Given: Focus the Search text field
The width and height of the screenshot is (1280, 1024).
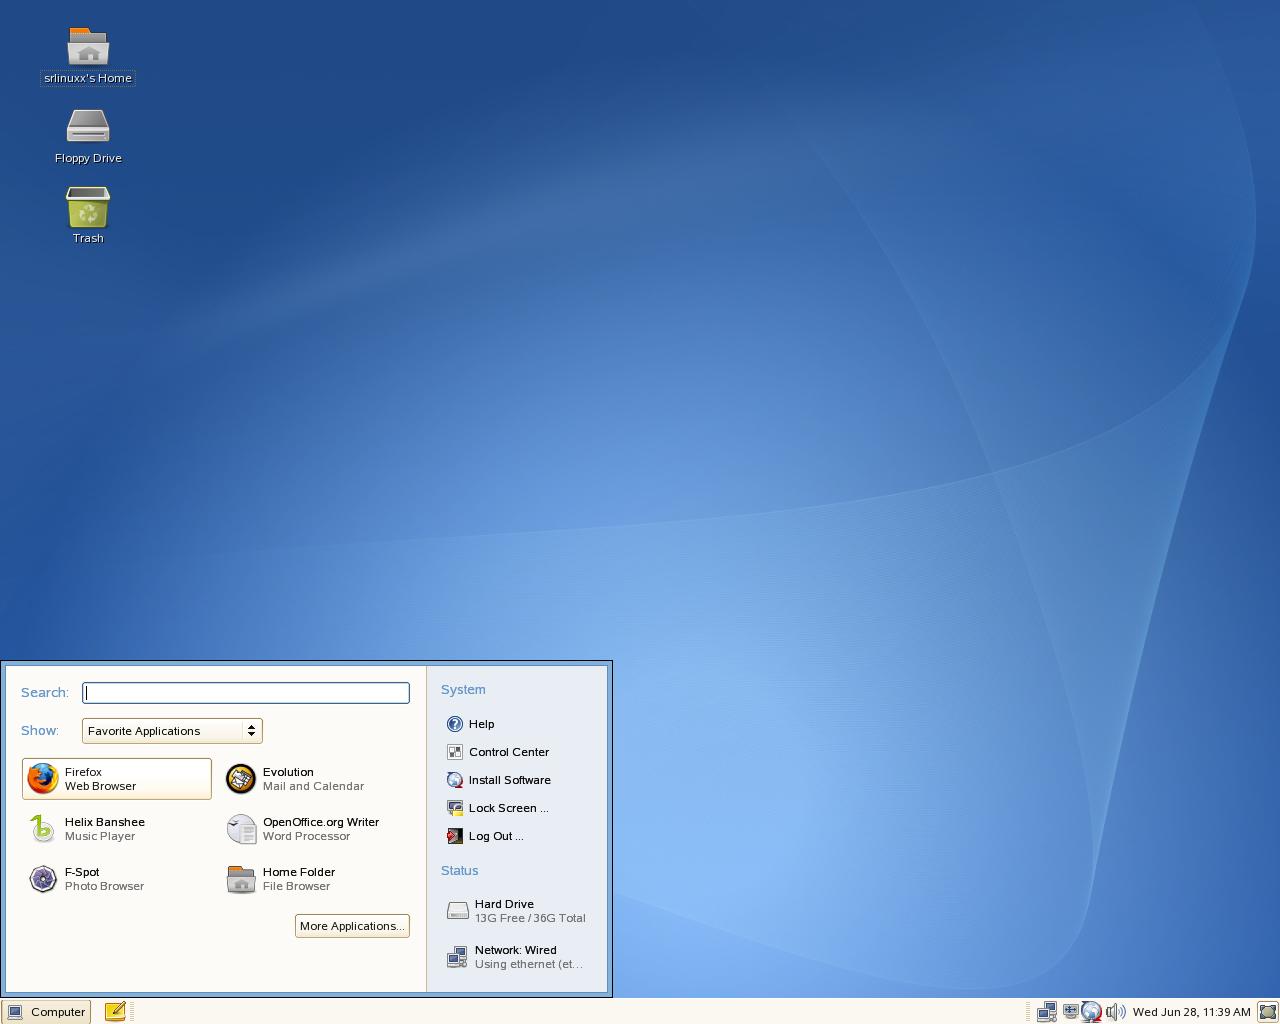Looking at the screenshot, I should point(246,693).
